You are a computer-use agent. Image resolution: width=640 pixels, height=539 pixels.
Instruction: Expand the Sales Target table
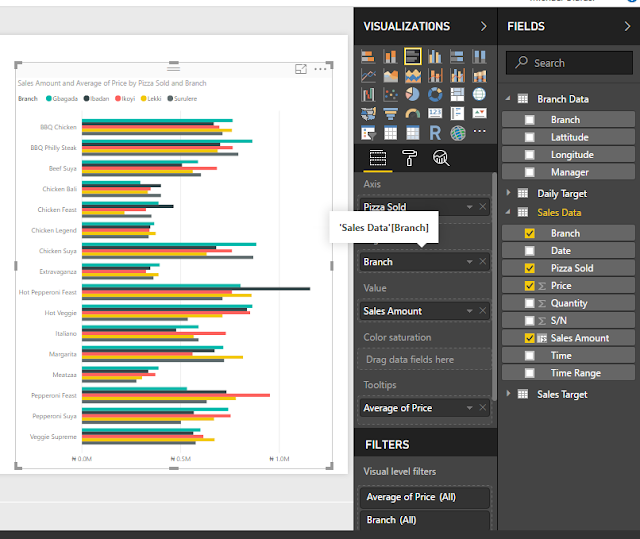point(508,393)
